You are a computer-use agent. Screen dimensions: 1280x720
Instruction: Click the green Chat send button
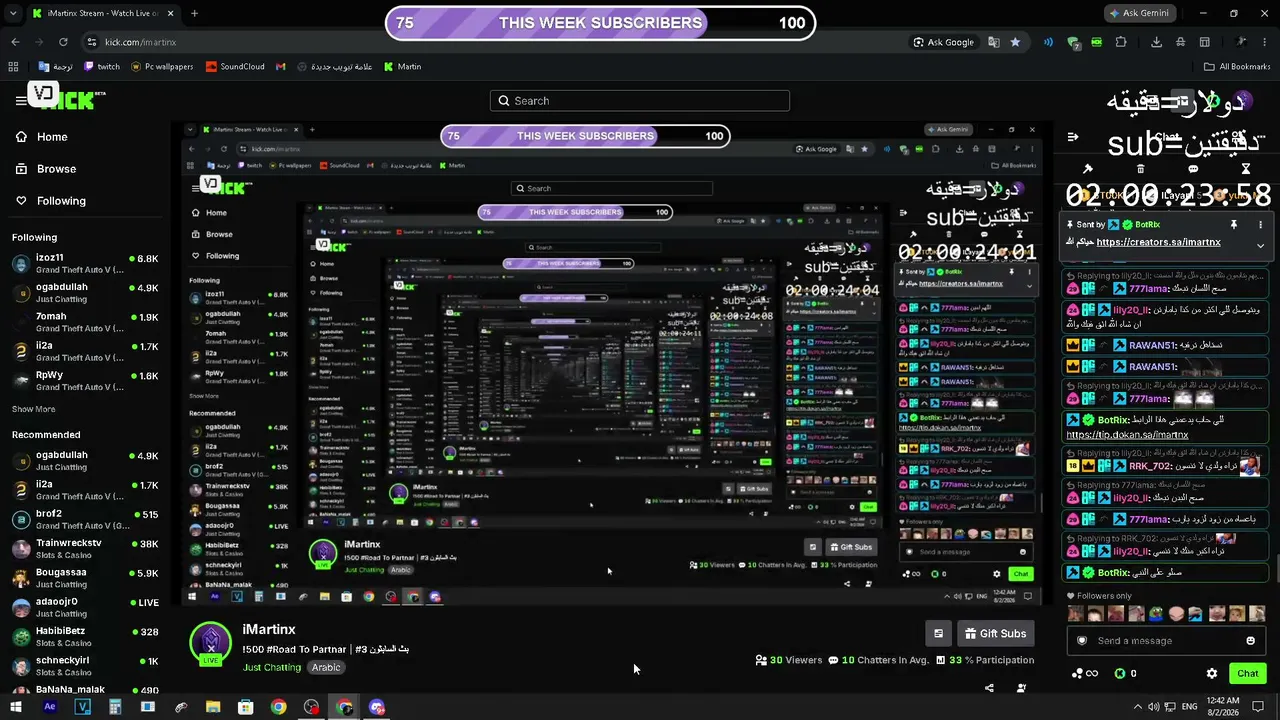[x=1247, y=674]
